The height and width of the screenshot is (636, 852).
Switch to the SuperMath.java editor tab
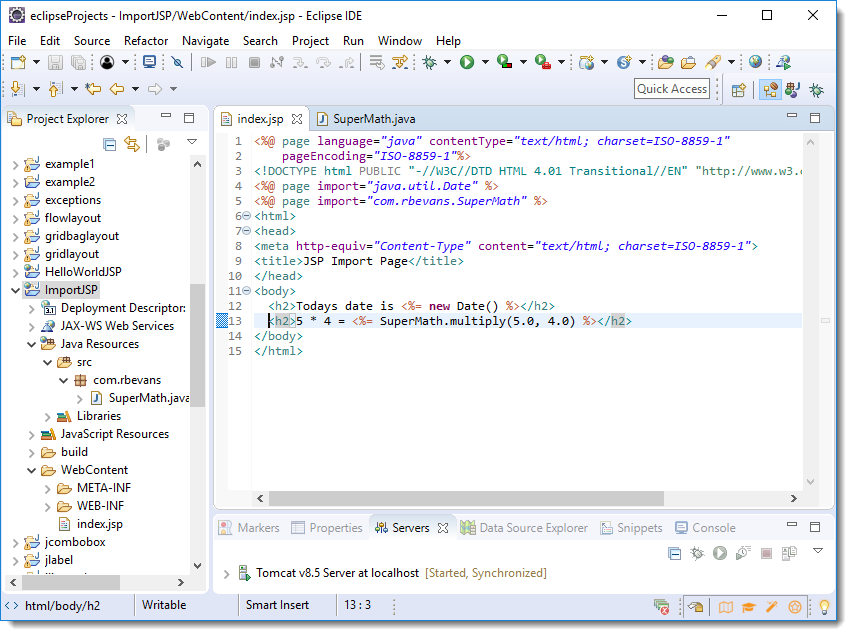click(x=366, y=119)
